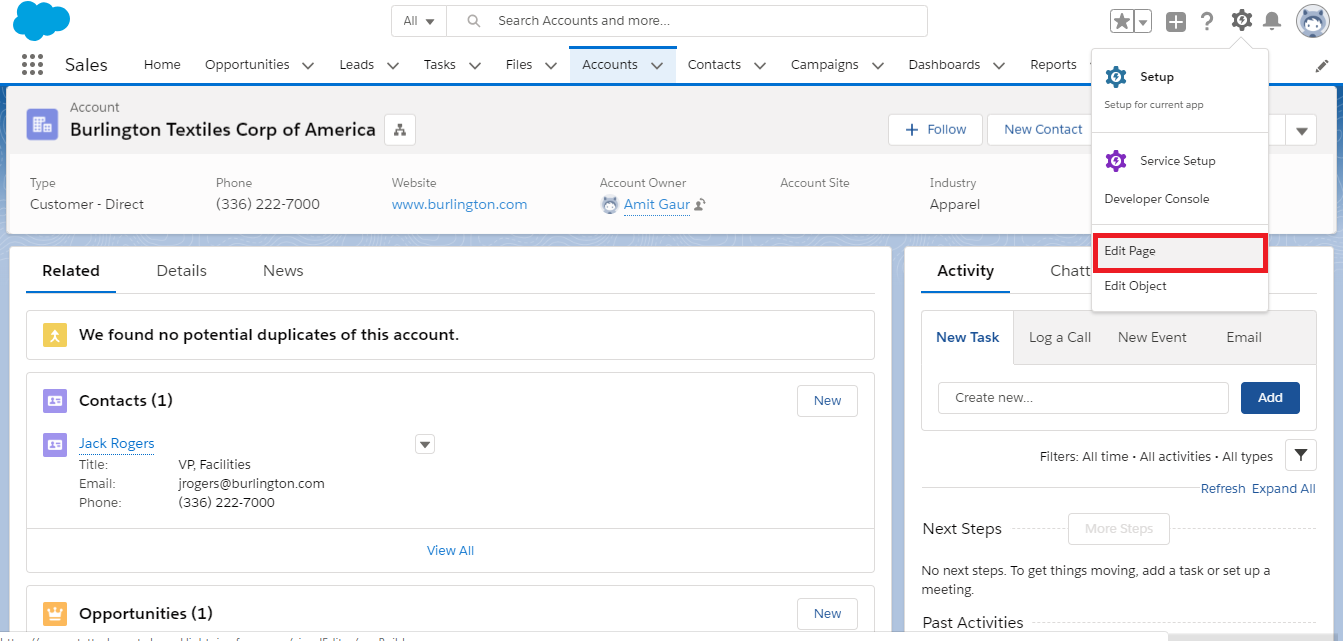Expand Jack Rogers row actions dropdown

[425, 444]
